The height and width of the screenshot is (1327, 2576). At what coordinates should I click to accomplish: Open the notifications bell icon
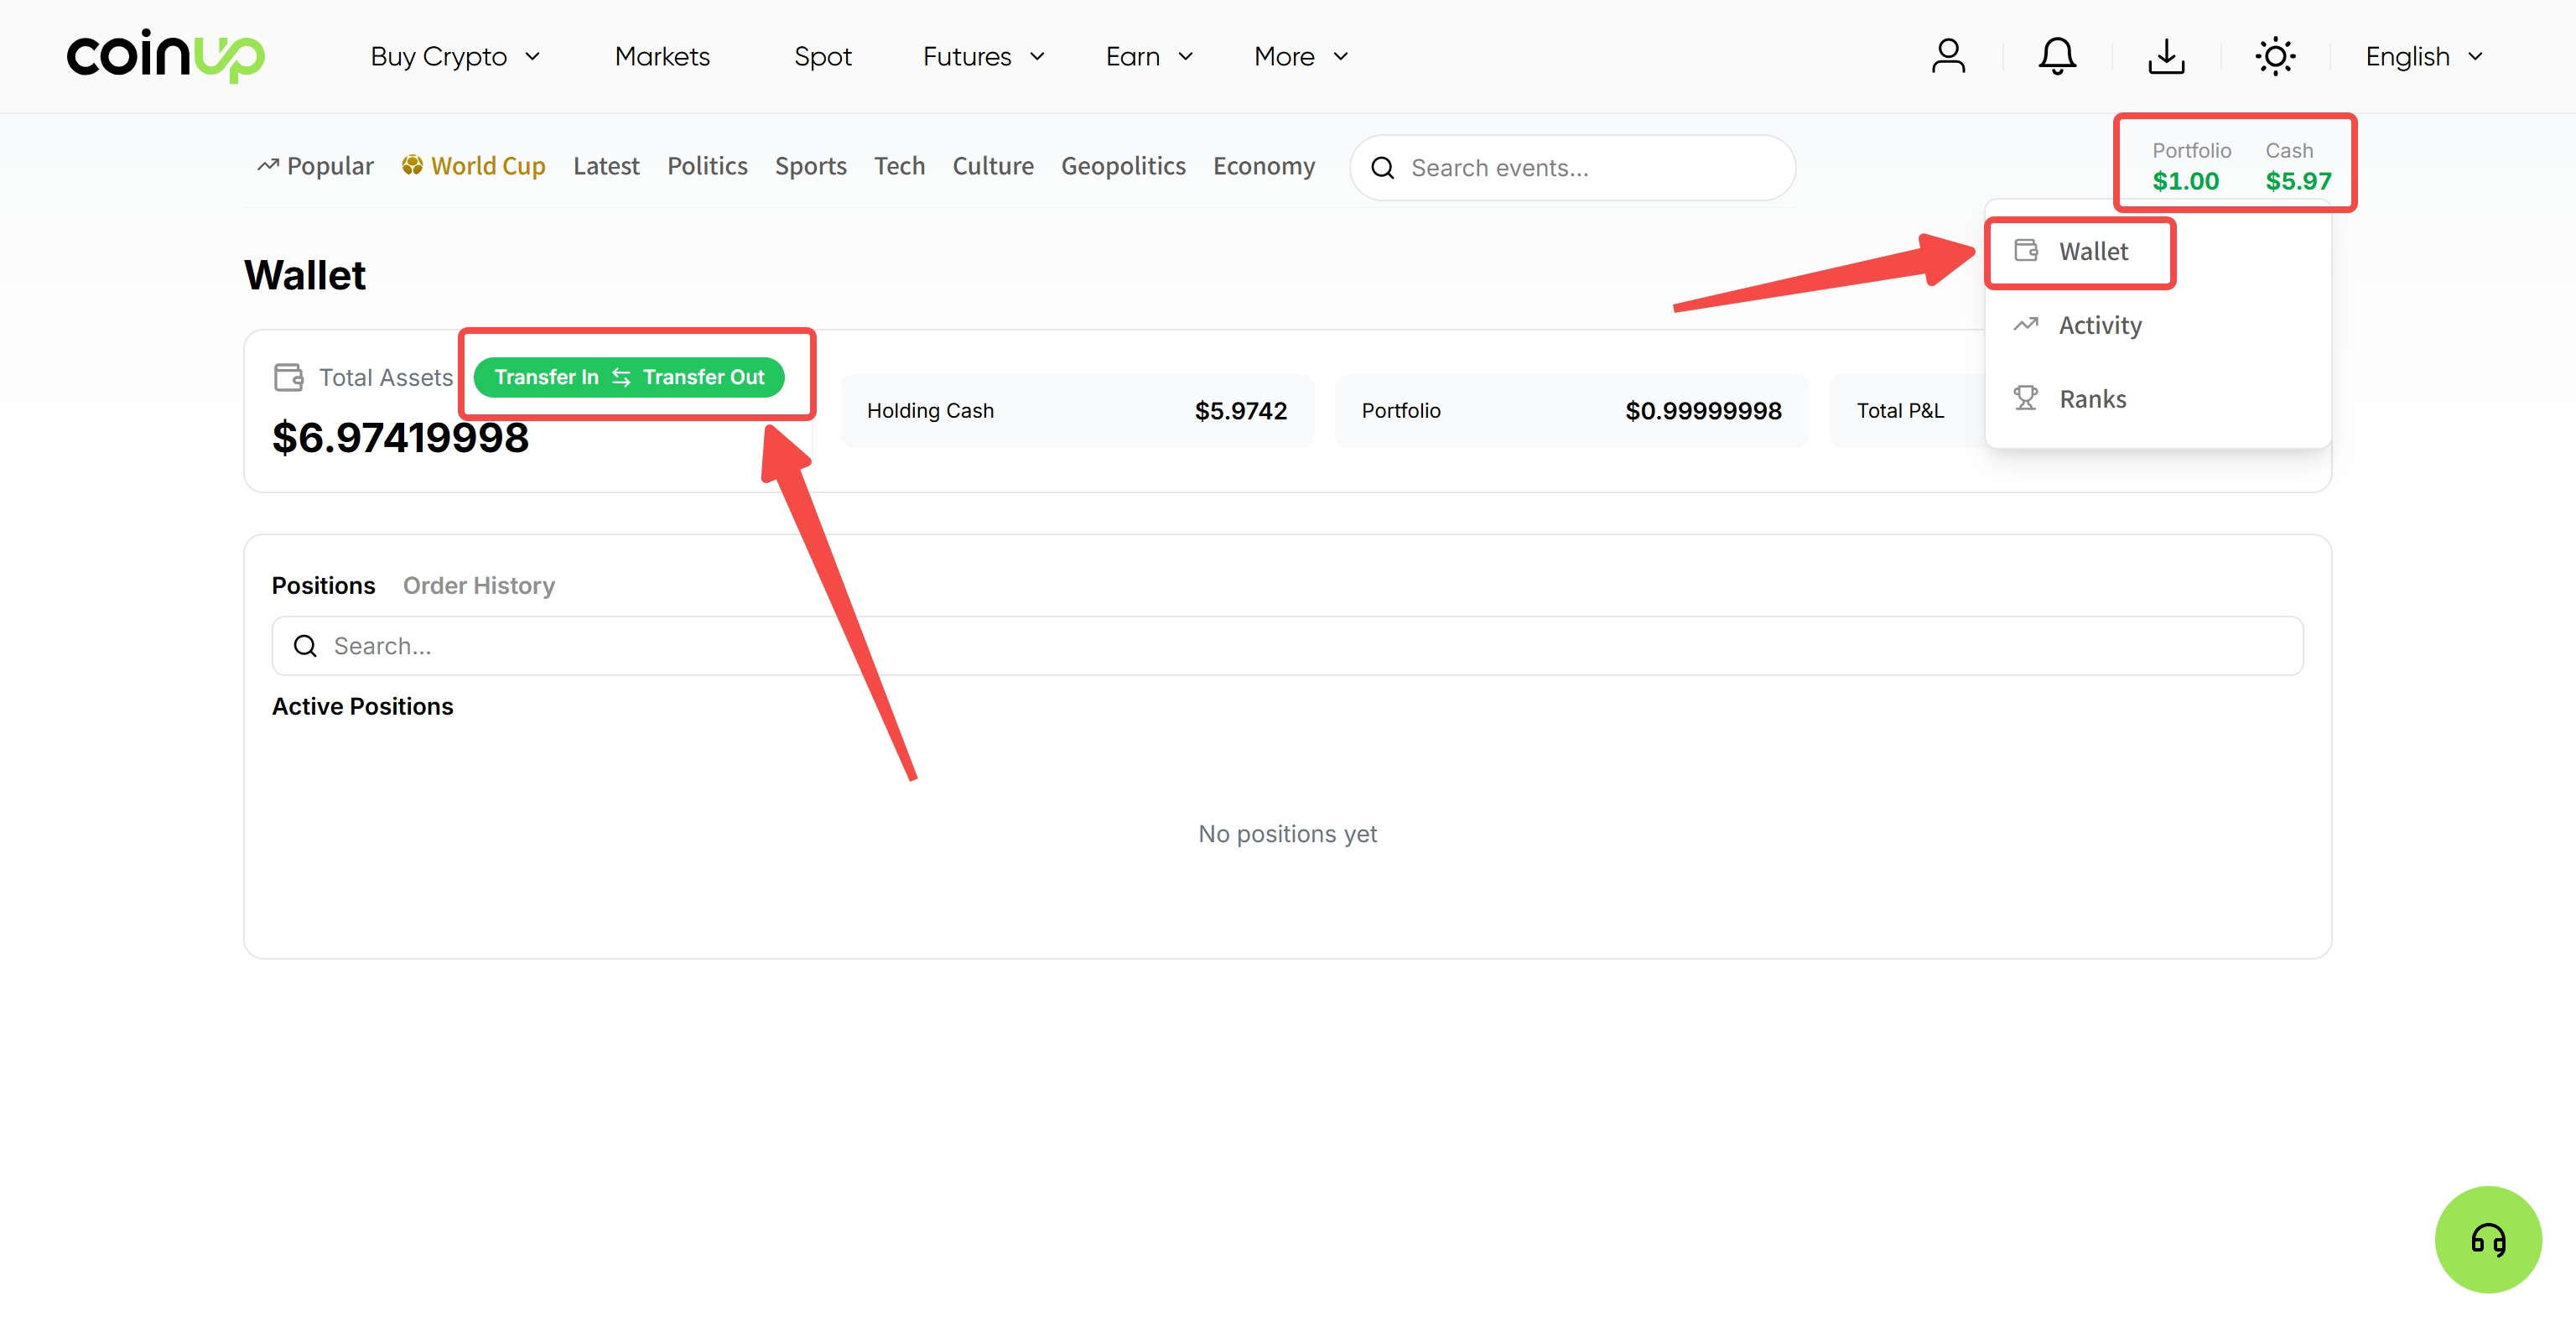coord(2057,56)
